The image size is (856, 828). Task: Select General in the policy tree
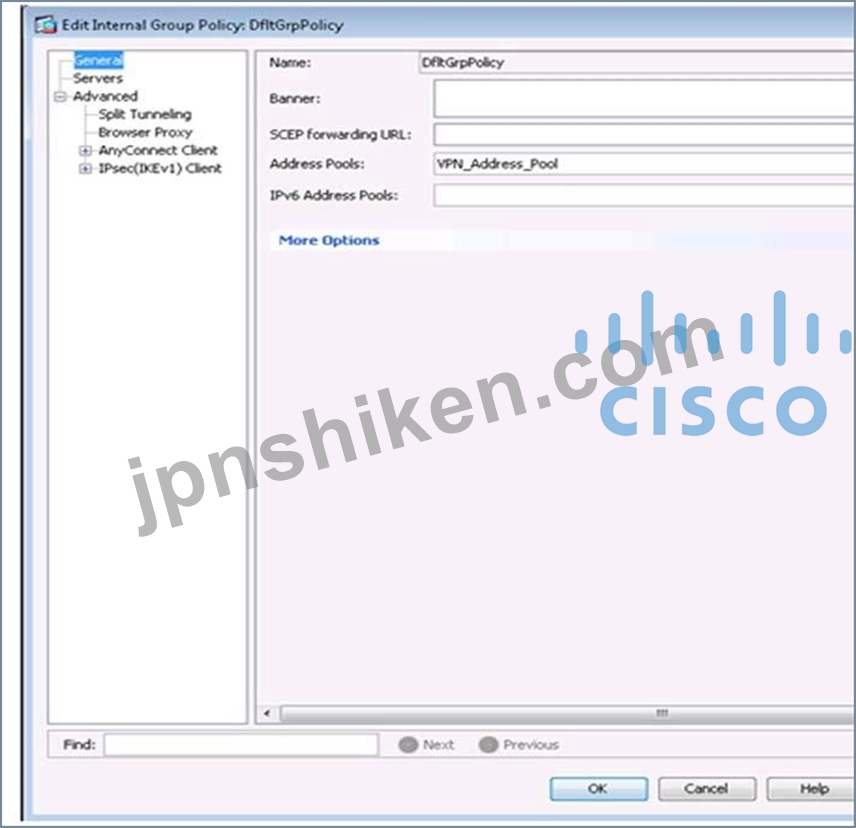98,60
